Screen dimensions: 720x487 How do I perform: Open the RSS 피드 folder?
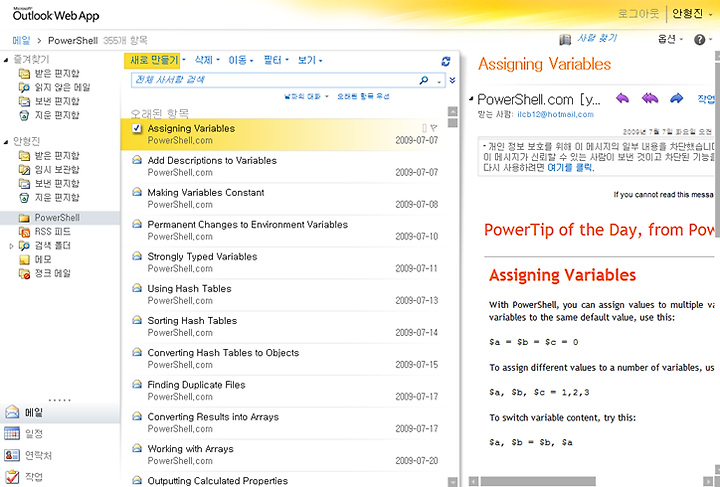click(x=52, y=231)
